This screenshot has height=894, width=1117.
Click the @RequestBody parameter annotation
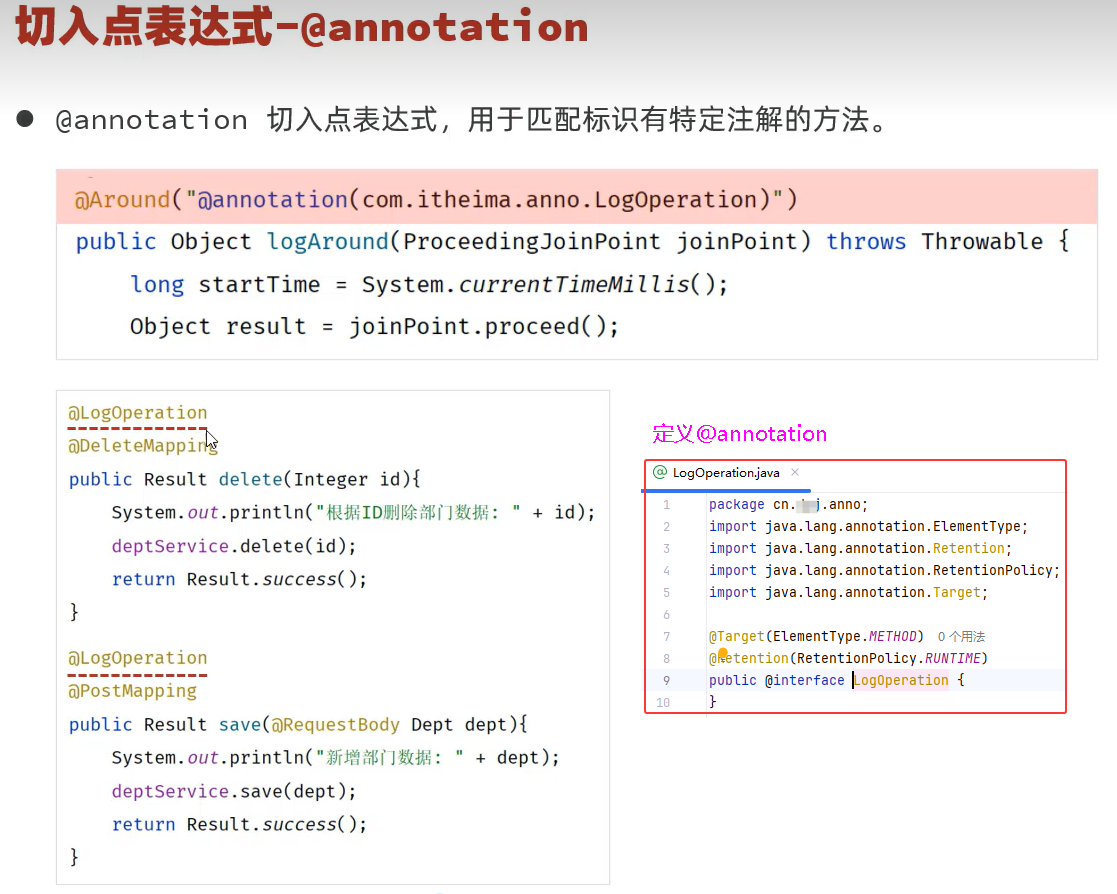(335, 724)
